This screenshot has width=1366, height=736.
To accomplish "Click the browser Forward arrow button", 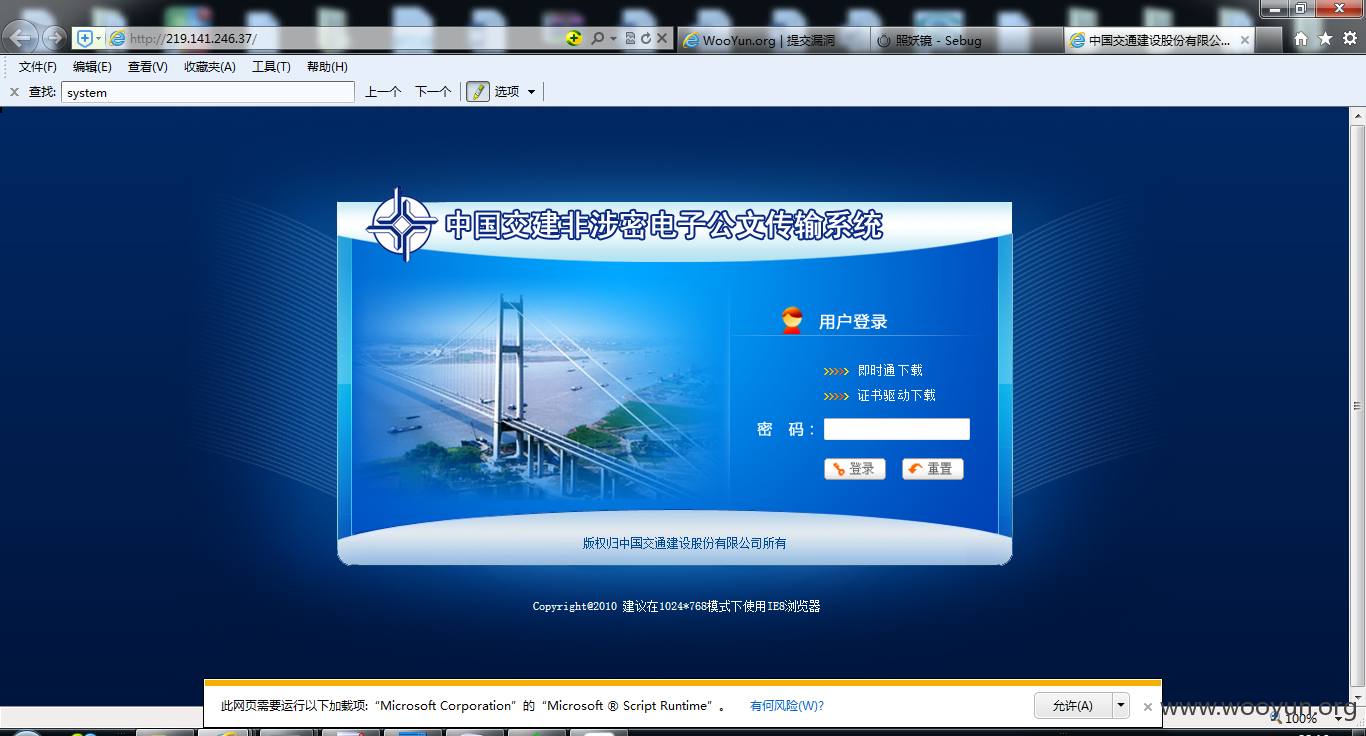I will pos(54,39).
